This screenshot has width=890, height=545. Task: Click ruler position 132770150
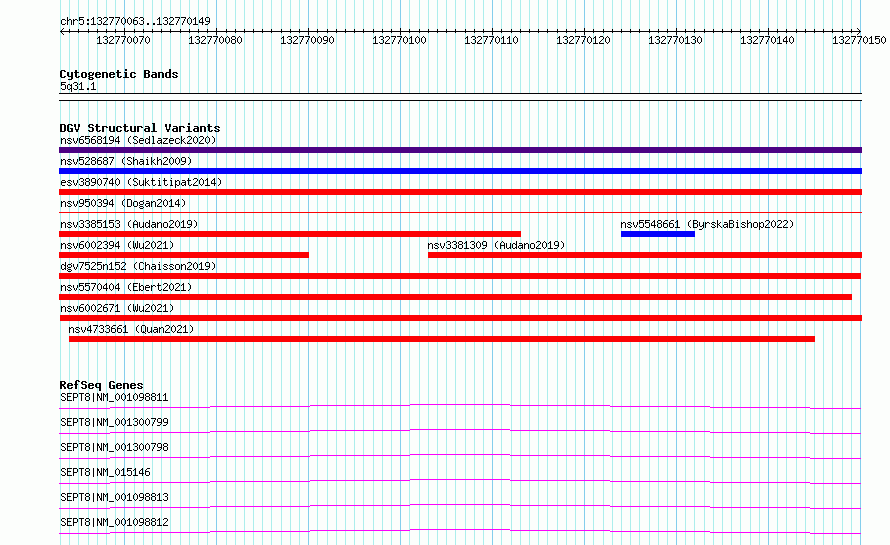coord(859,40)
